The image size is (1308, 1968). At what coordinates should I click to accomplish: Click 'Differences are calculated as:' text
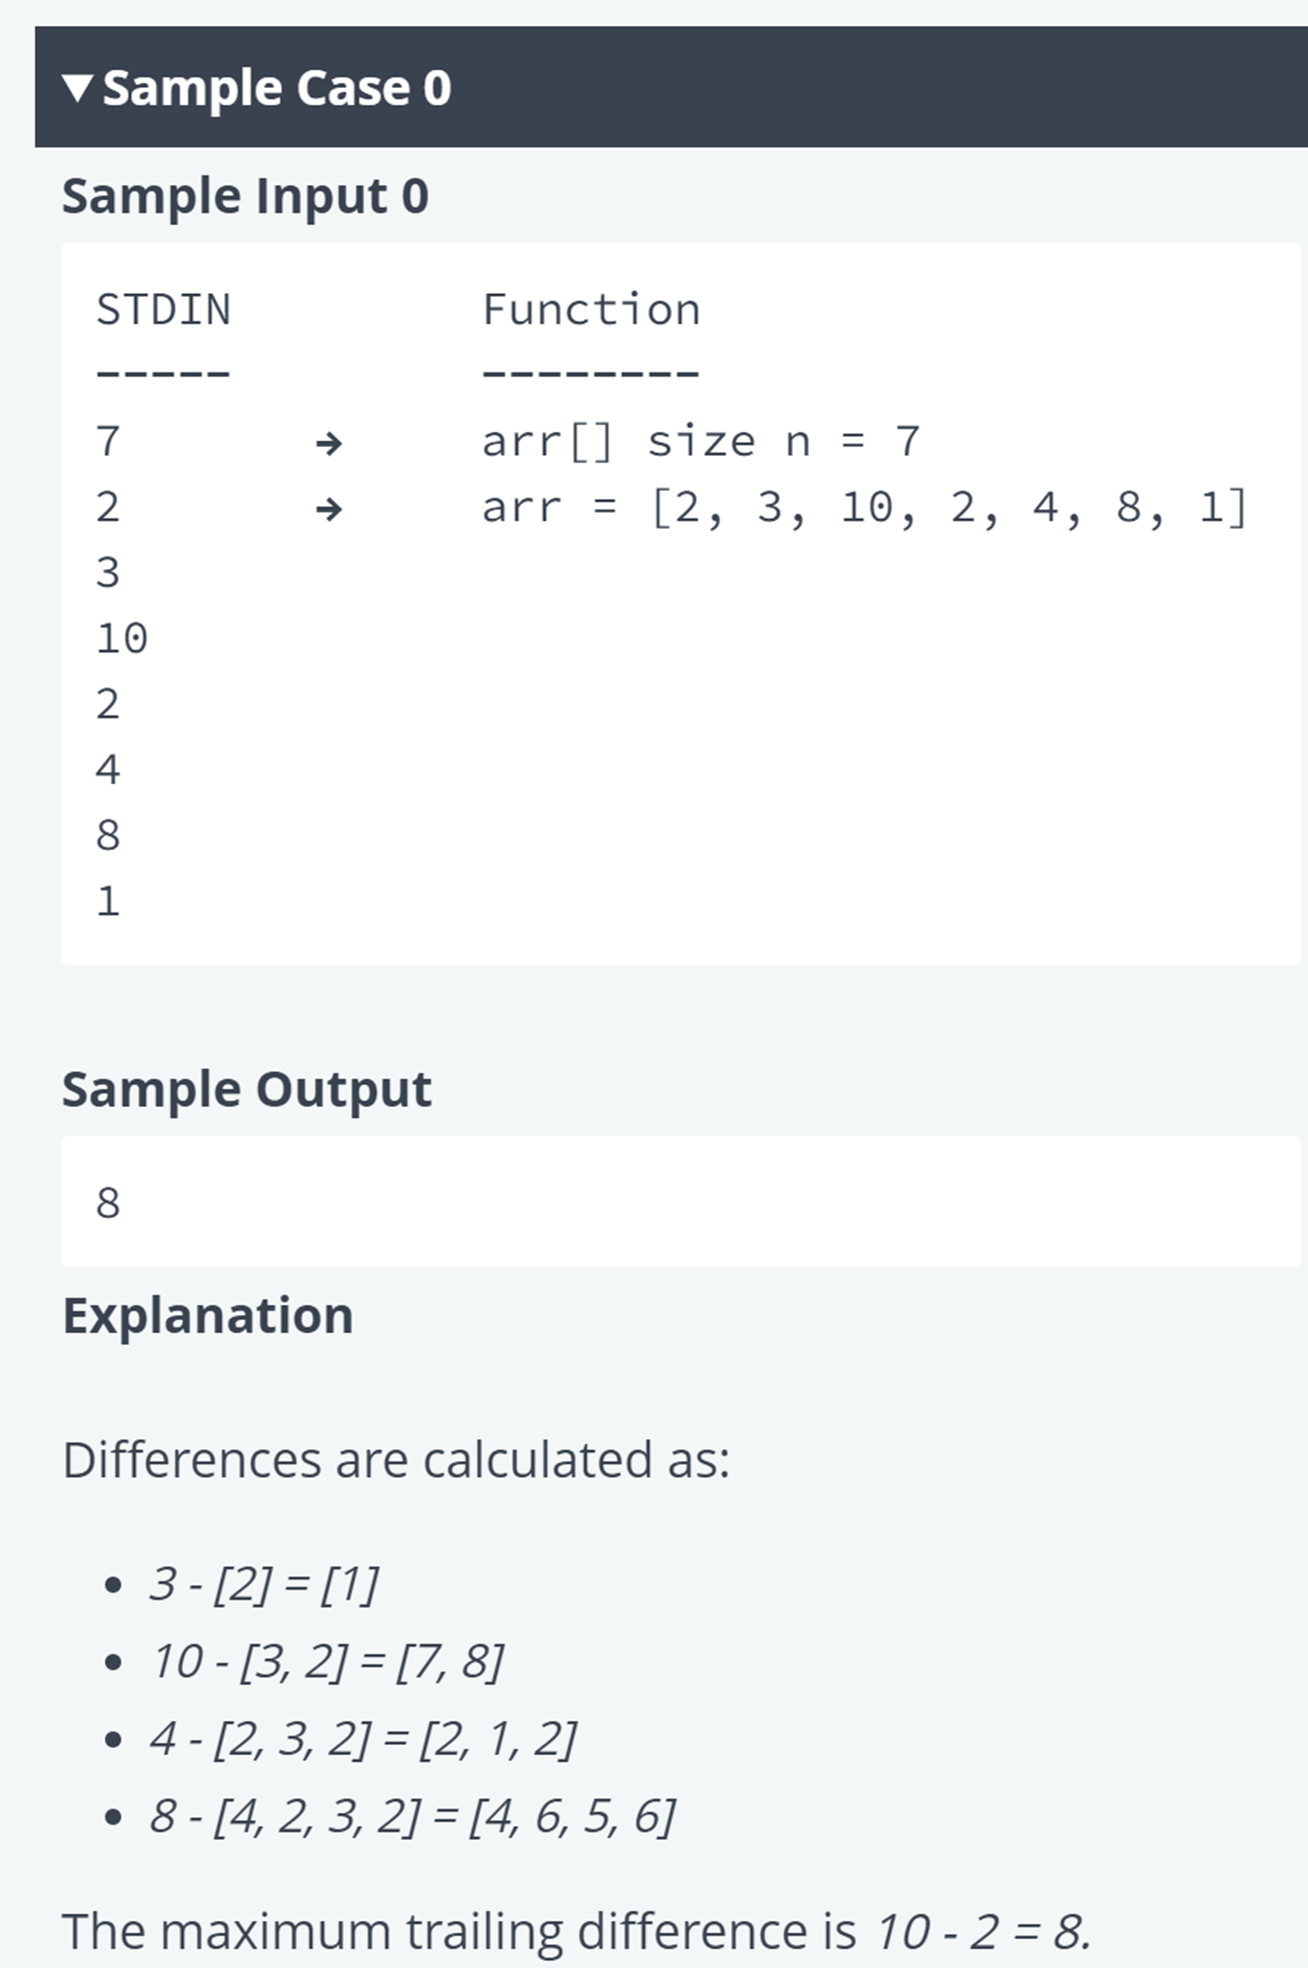click(396, 1460)
